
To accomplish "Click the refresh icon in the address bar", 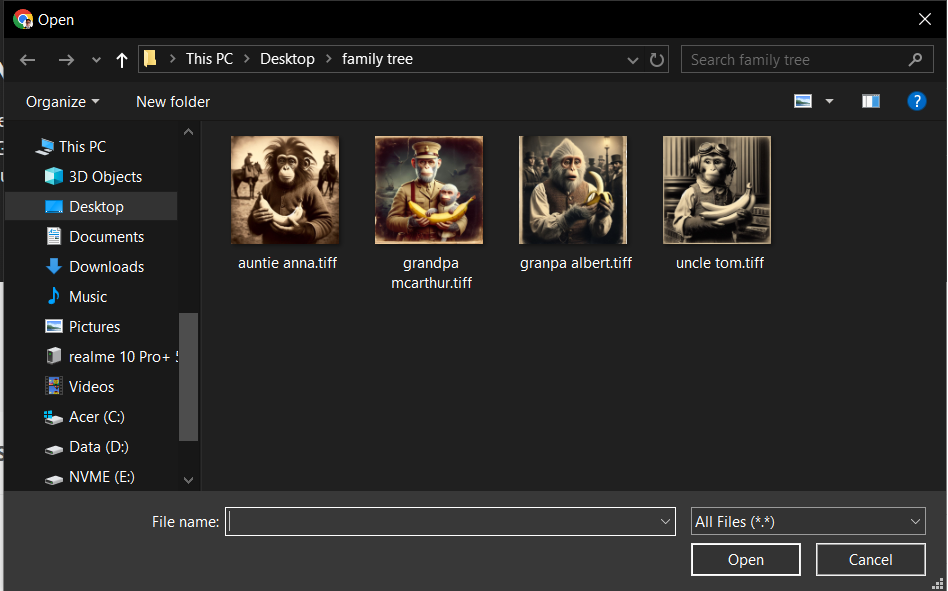I will tap(657, 59).
